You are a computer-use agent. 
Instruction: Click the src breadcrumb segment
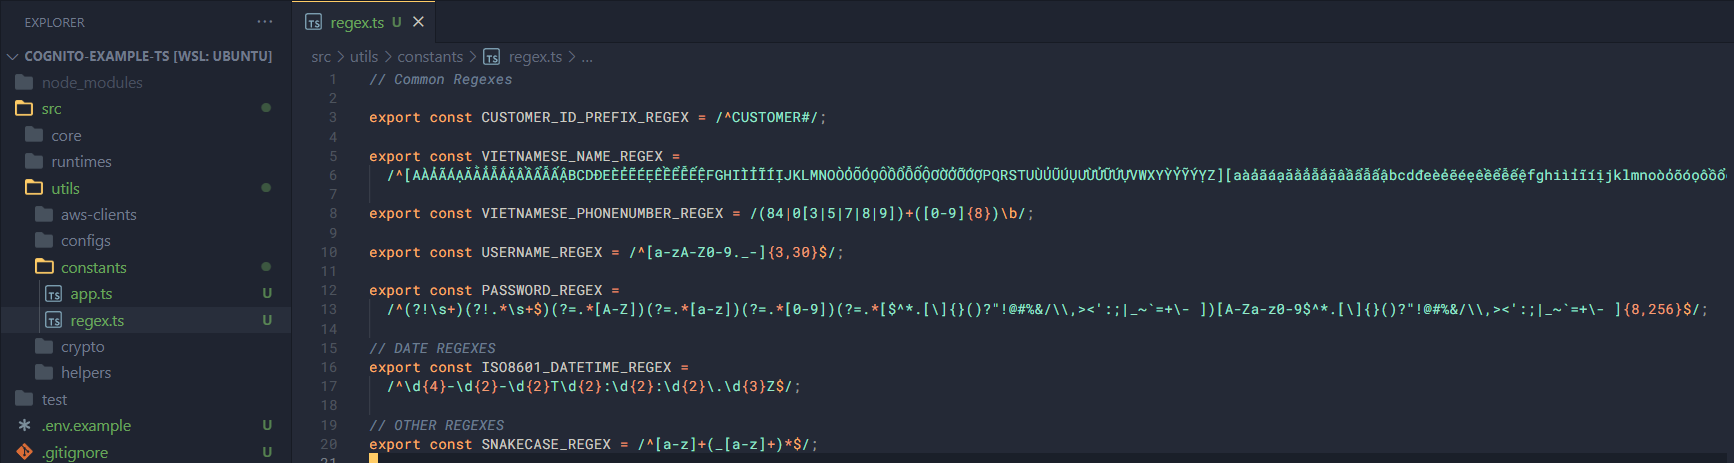pos(320,57)
